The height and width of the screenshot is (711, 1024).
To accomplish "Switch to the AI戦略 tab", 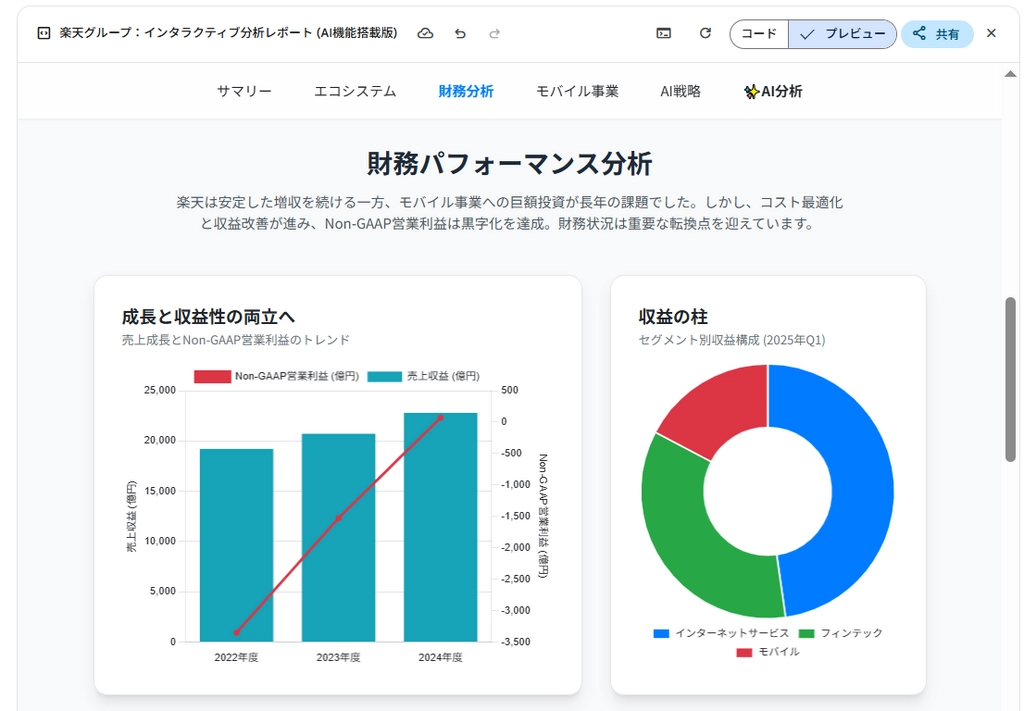I will point(680,91).
